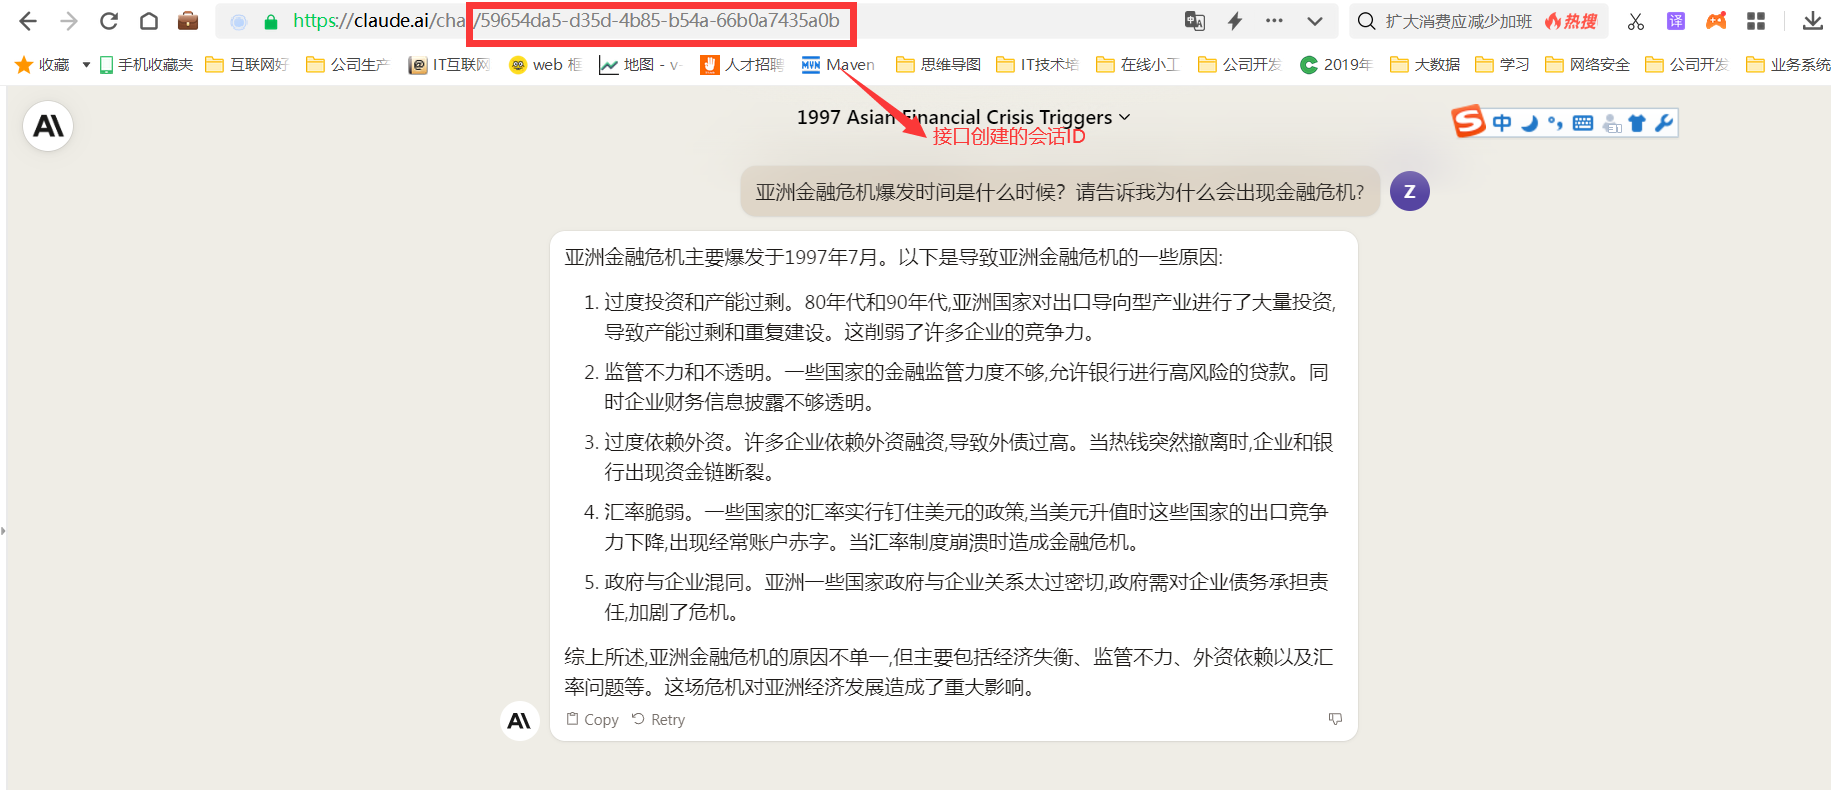
Task: Click the search box with 扩大消费应减少加班
Action: [1458, 21]
